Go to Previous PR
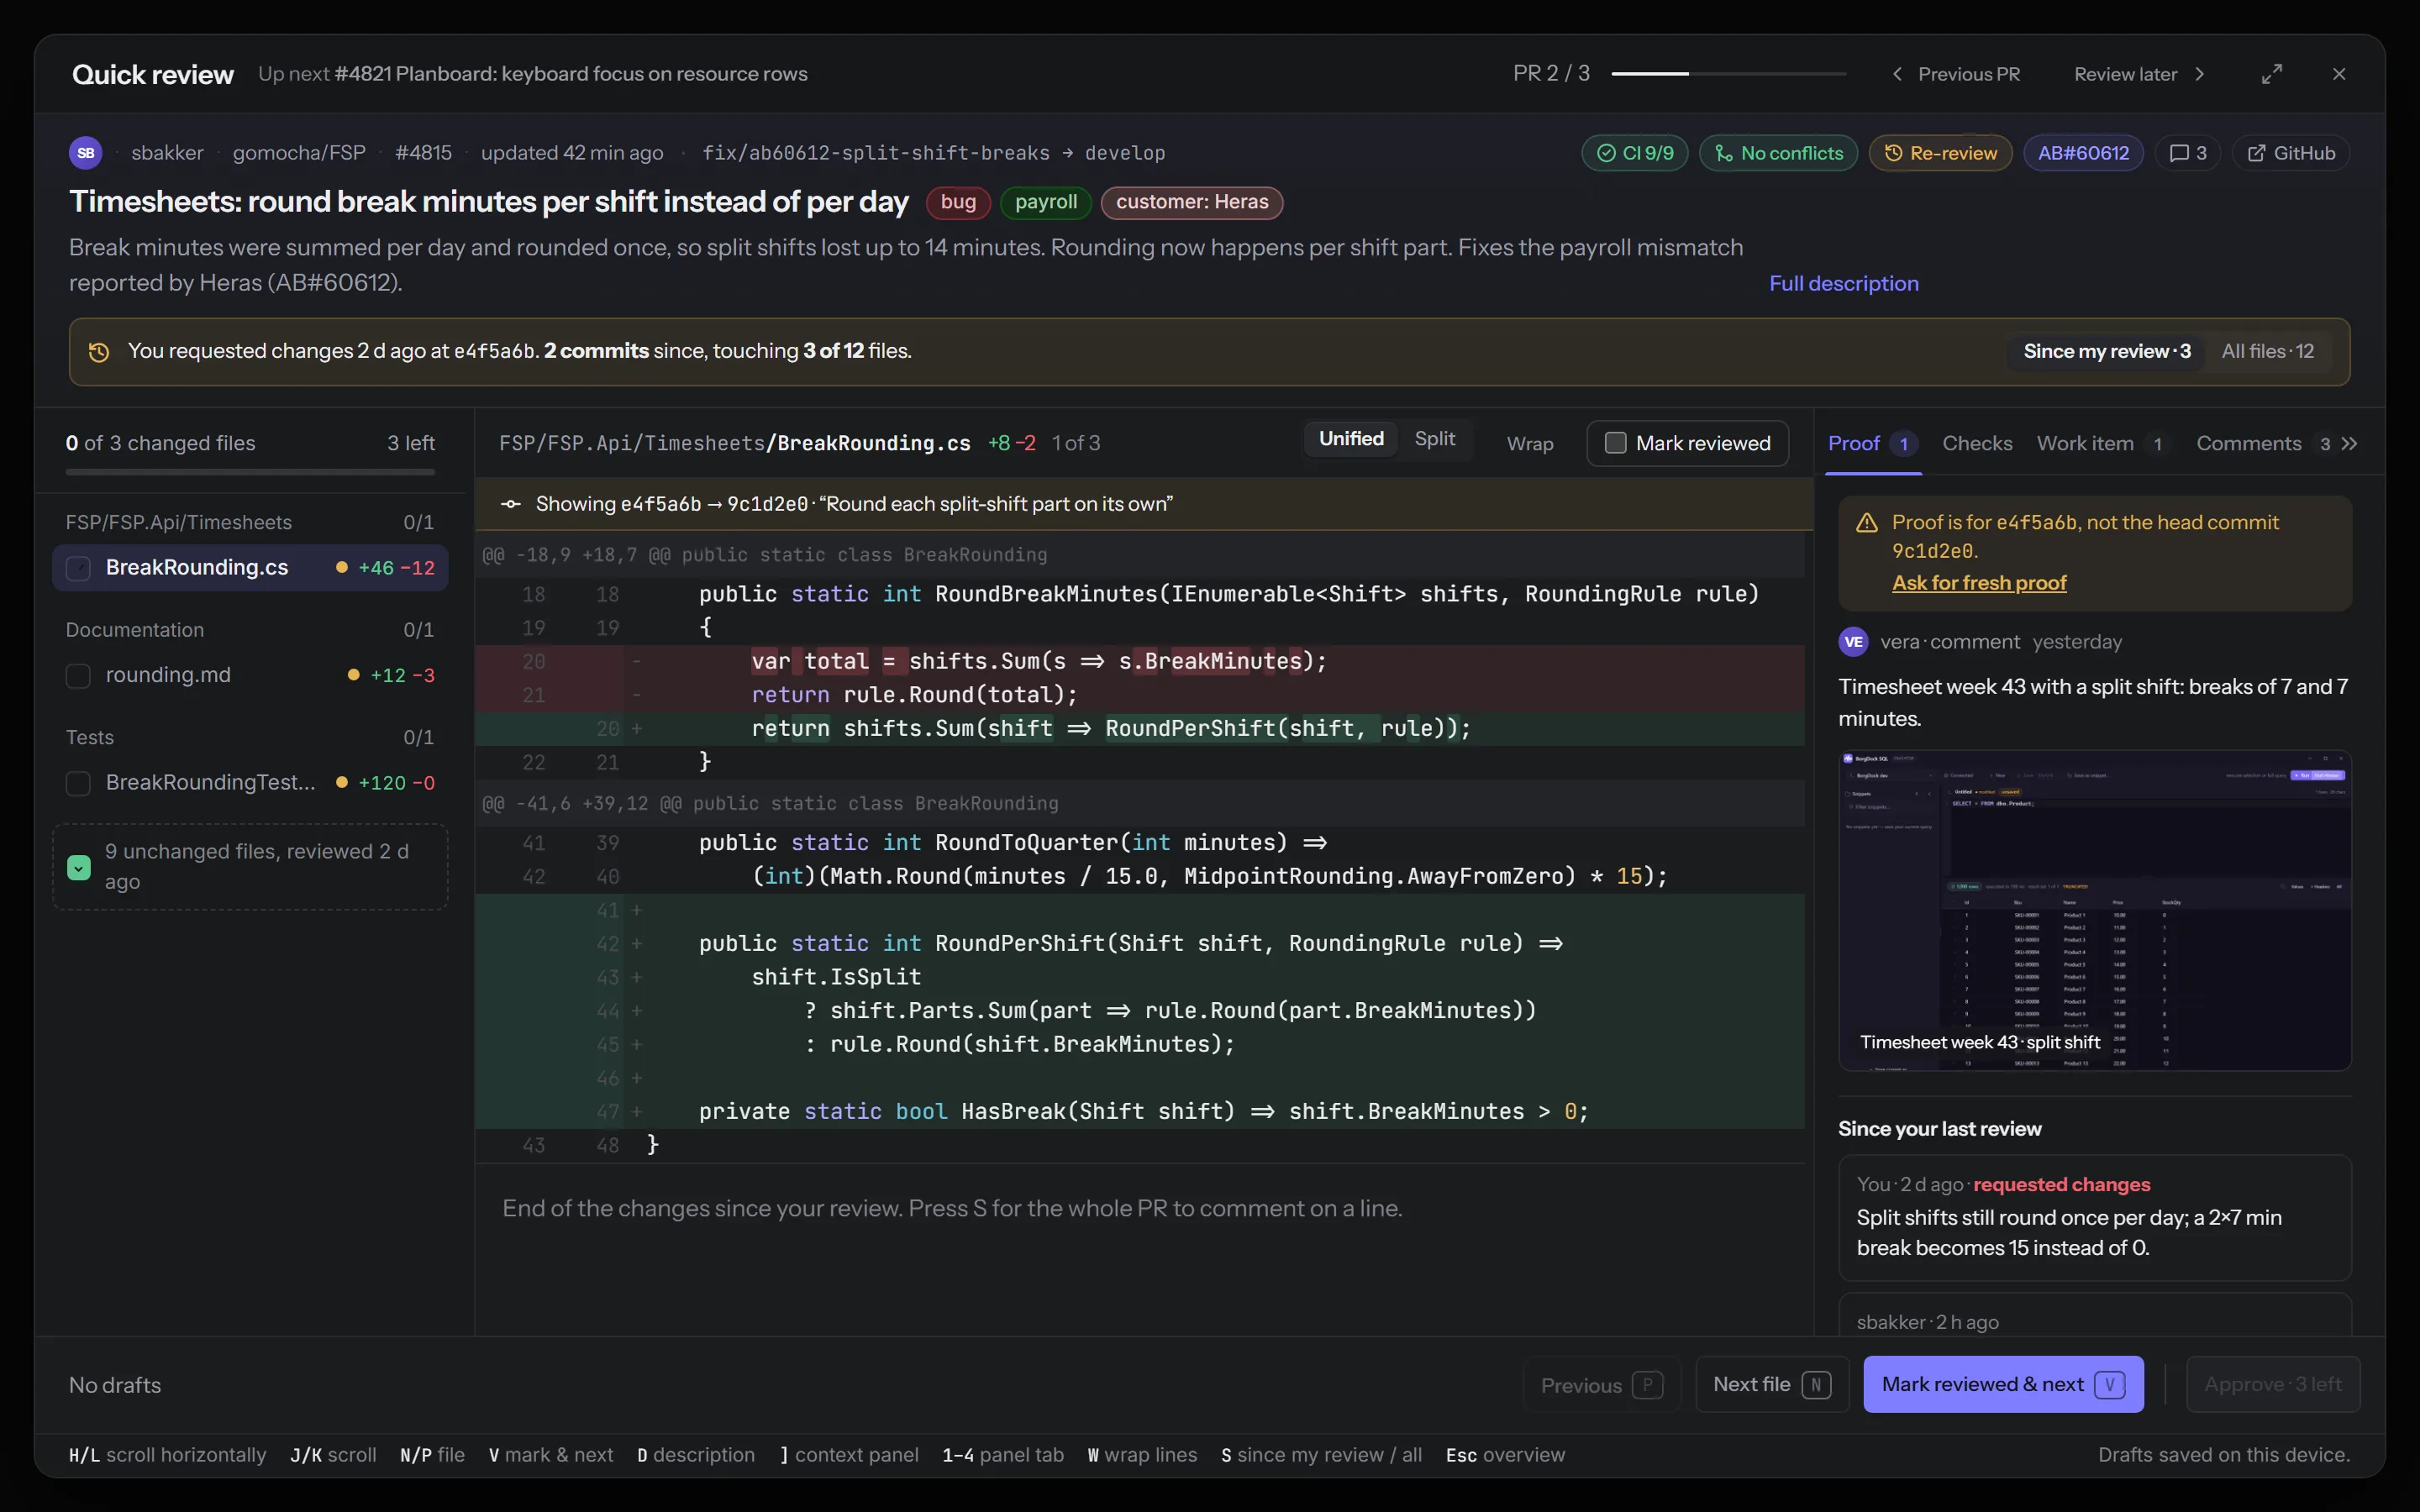2420x1512 pixels. [1956, 74]
